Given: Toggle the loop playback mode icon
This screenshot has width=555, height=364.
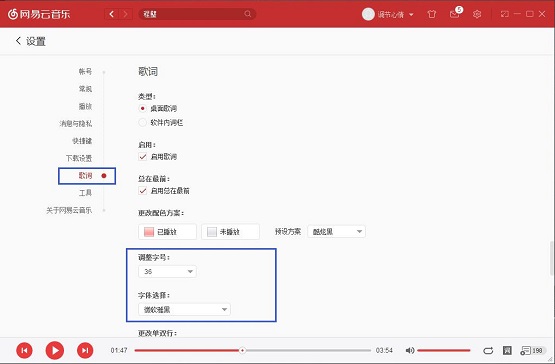Looking at the screenshot, I should (x=488, y=351).
